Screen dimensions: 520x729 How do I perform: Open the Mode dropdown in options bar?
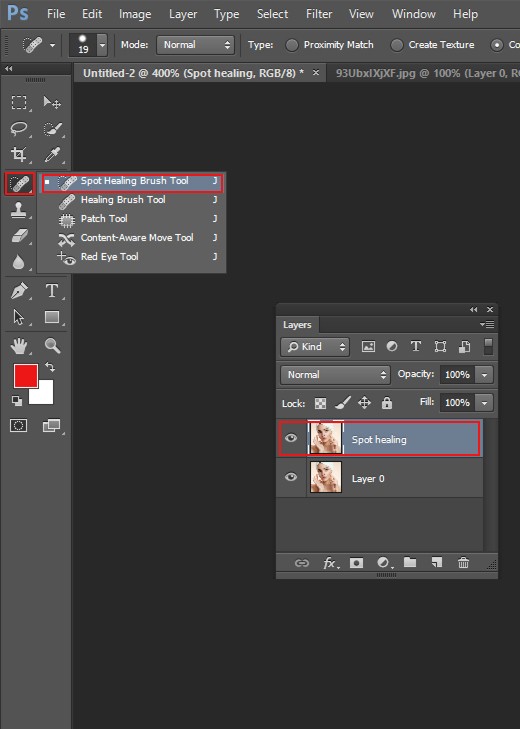tap(195, 45)
